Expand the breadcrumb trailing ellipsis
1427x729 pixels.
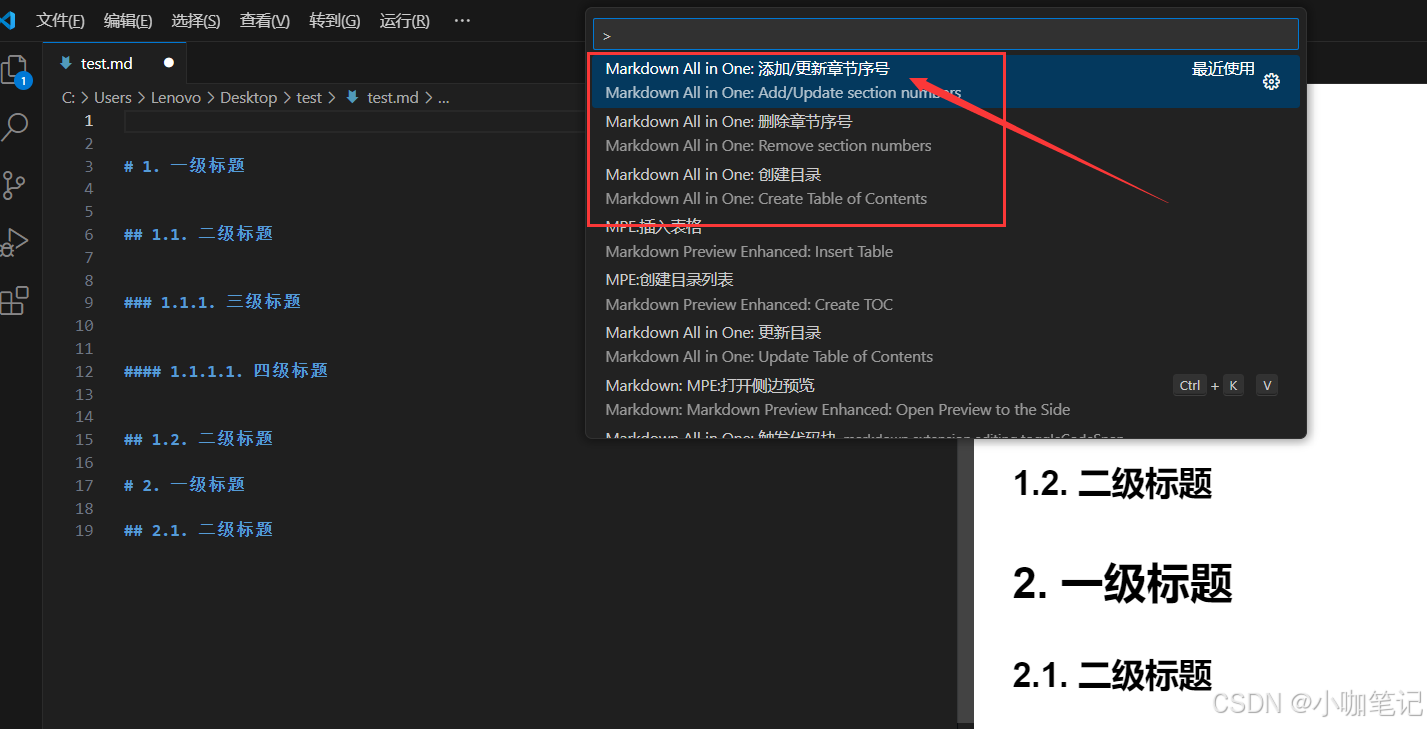[444, 98]
